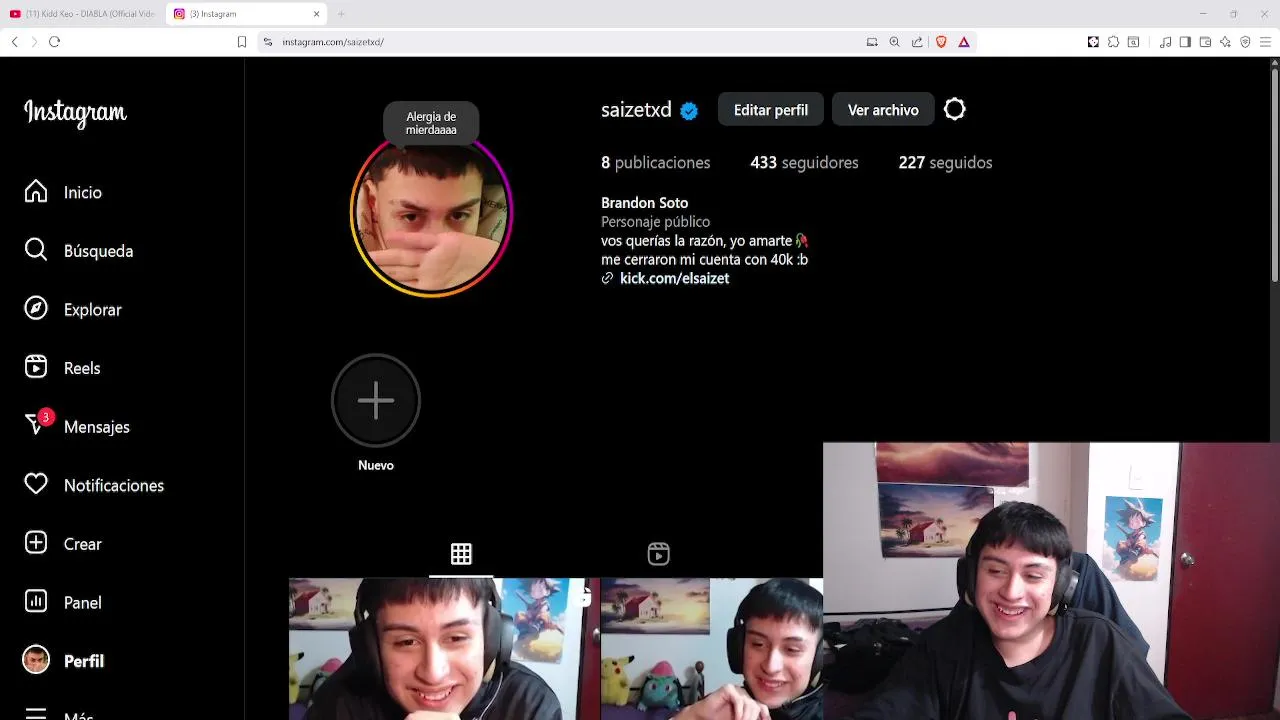
Task: Open the install/cast screen icon in address bar
Action: tap(872, 42)
